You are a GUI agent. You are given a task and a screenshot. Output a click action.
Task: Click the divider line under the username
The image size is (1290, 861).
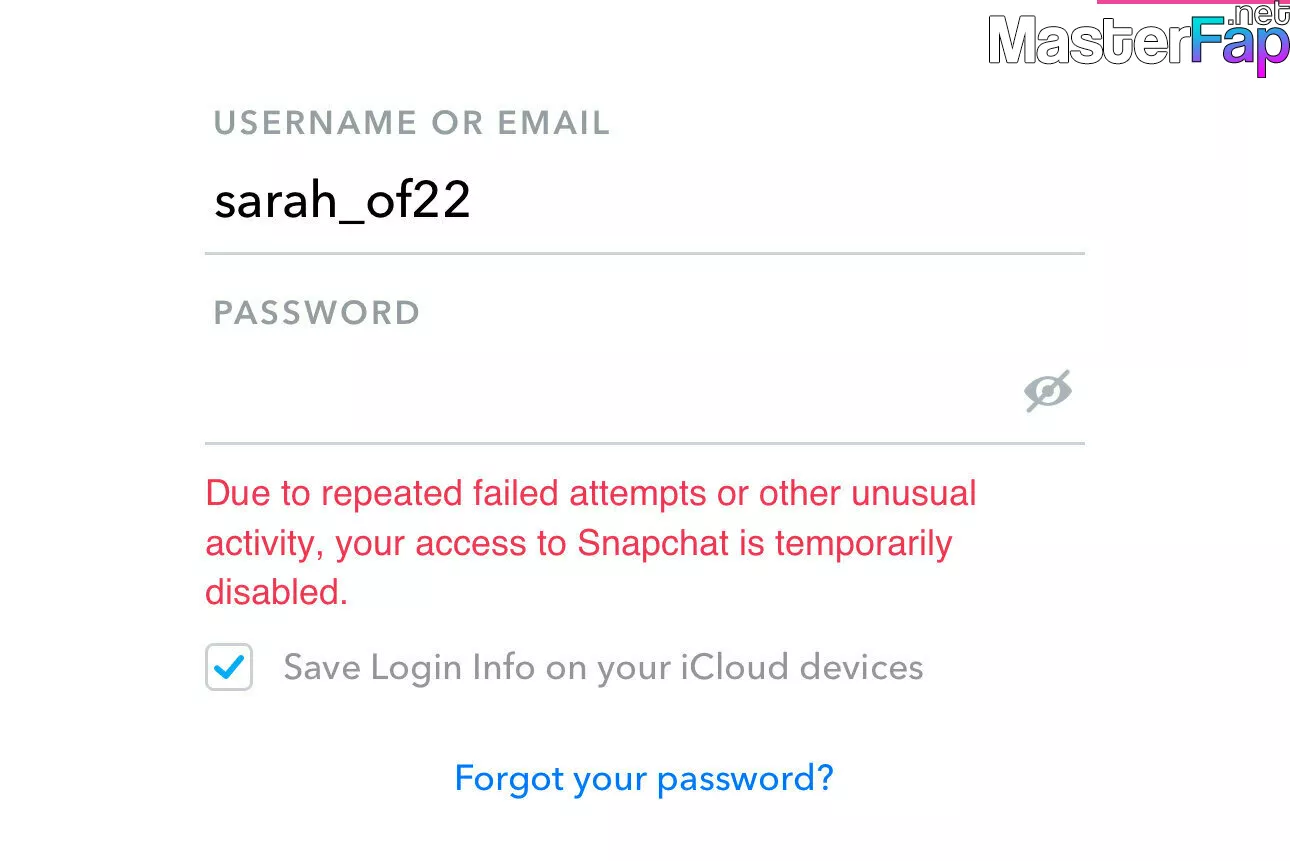point(644,254)
